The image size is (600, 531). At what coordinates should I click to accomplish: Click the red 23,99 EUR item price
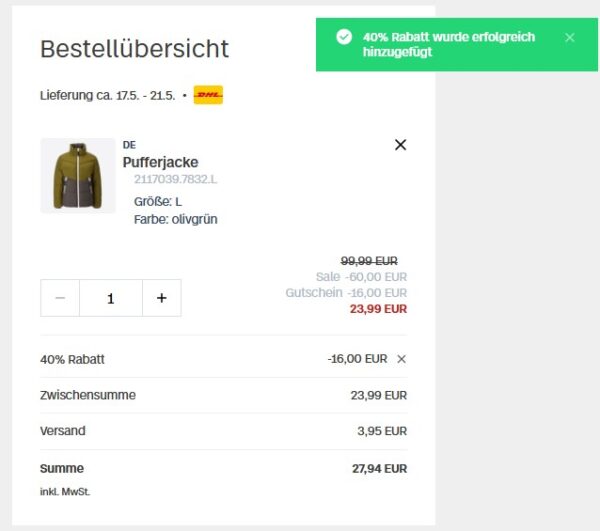point(378,309)
